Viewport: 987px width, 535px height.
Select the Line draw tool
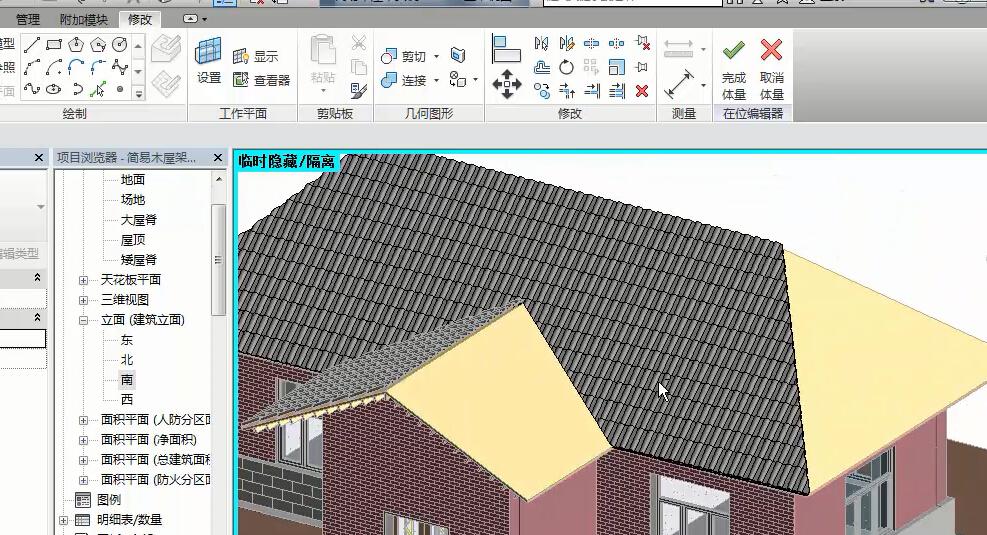pos(32,45)
